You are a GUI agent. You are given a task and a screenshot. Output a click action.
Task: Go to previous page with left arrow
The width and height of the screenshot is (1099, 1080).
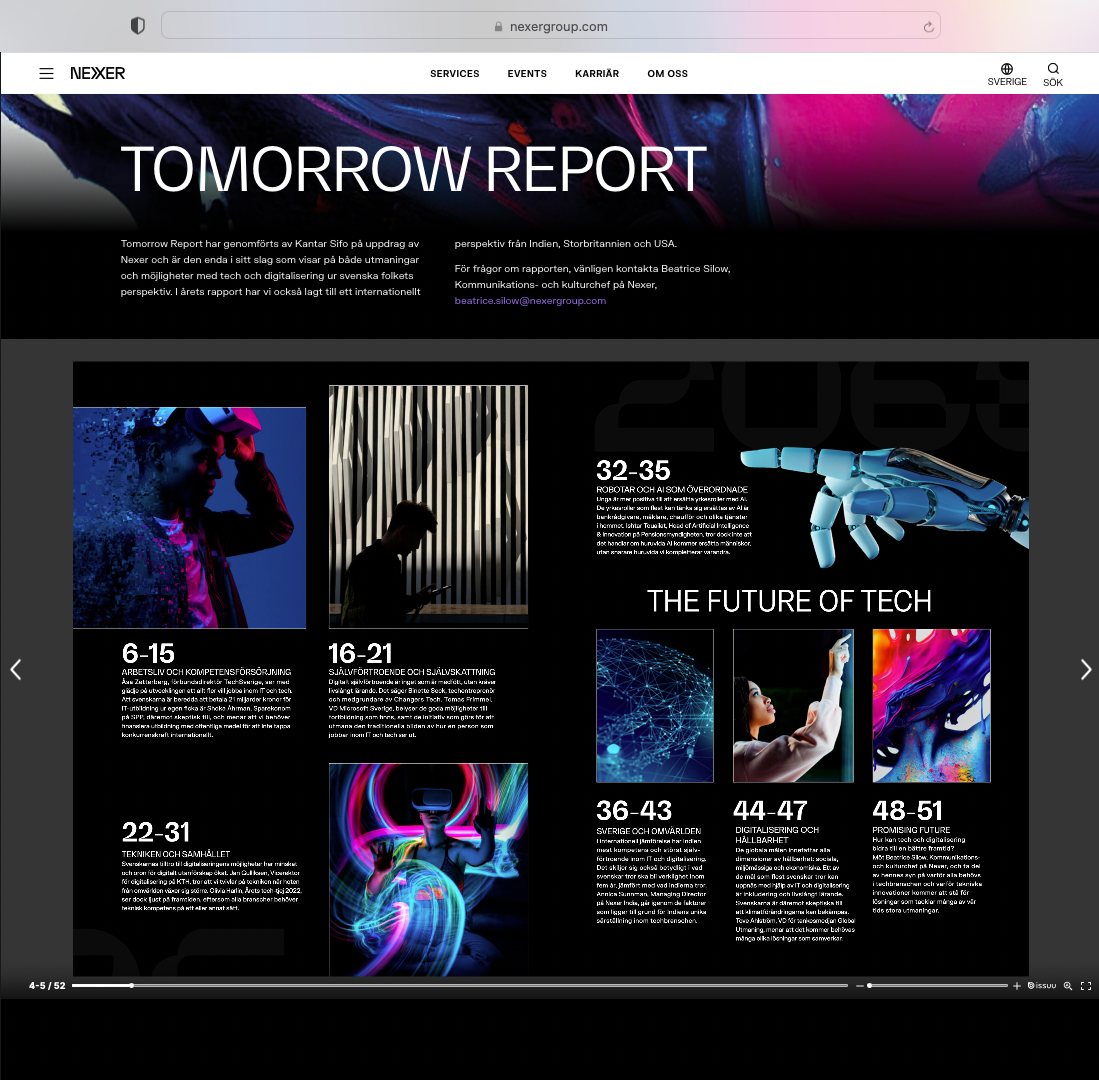15,669
